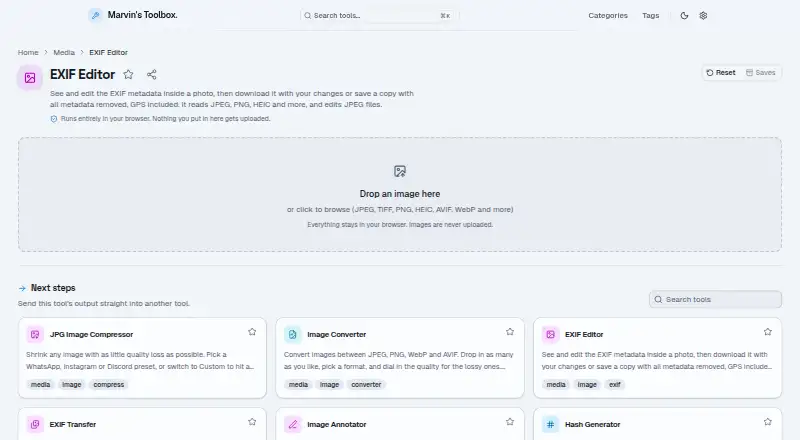Star the Image Converter card

[x=510, y=332]
